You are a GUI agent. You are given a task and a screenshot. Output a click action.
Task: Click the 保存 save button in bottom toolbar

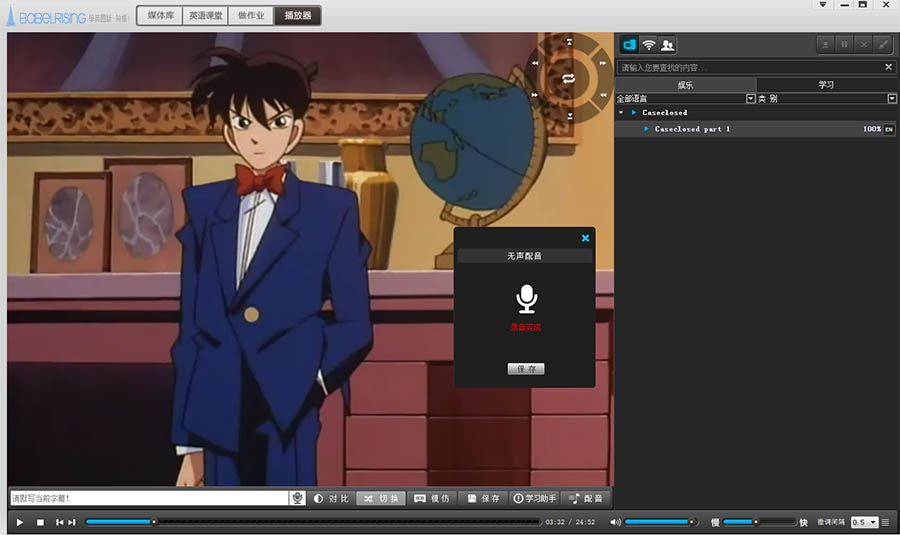(x=483, y=498)
